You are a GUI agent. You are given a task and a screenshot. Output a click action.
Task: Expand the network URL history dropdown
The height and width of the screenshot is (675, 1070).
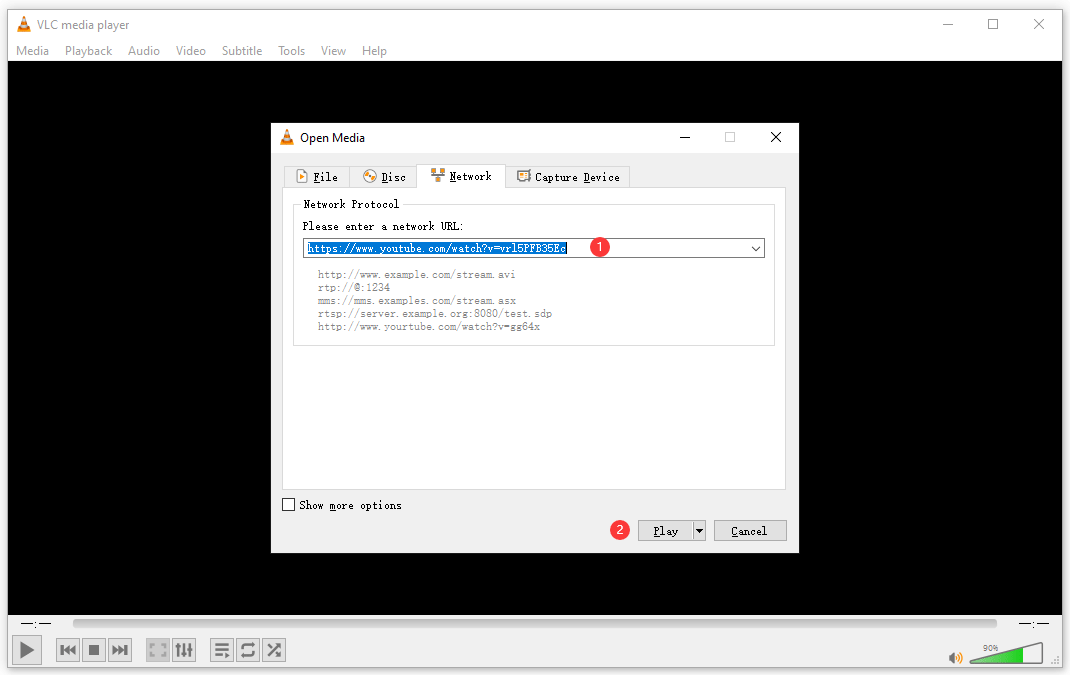(755, 248)
